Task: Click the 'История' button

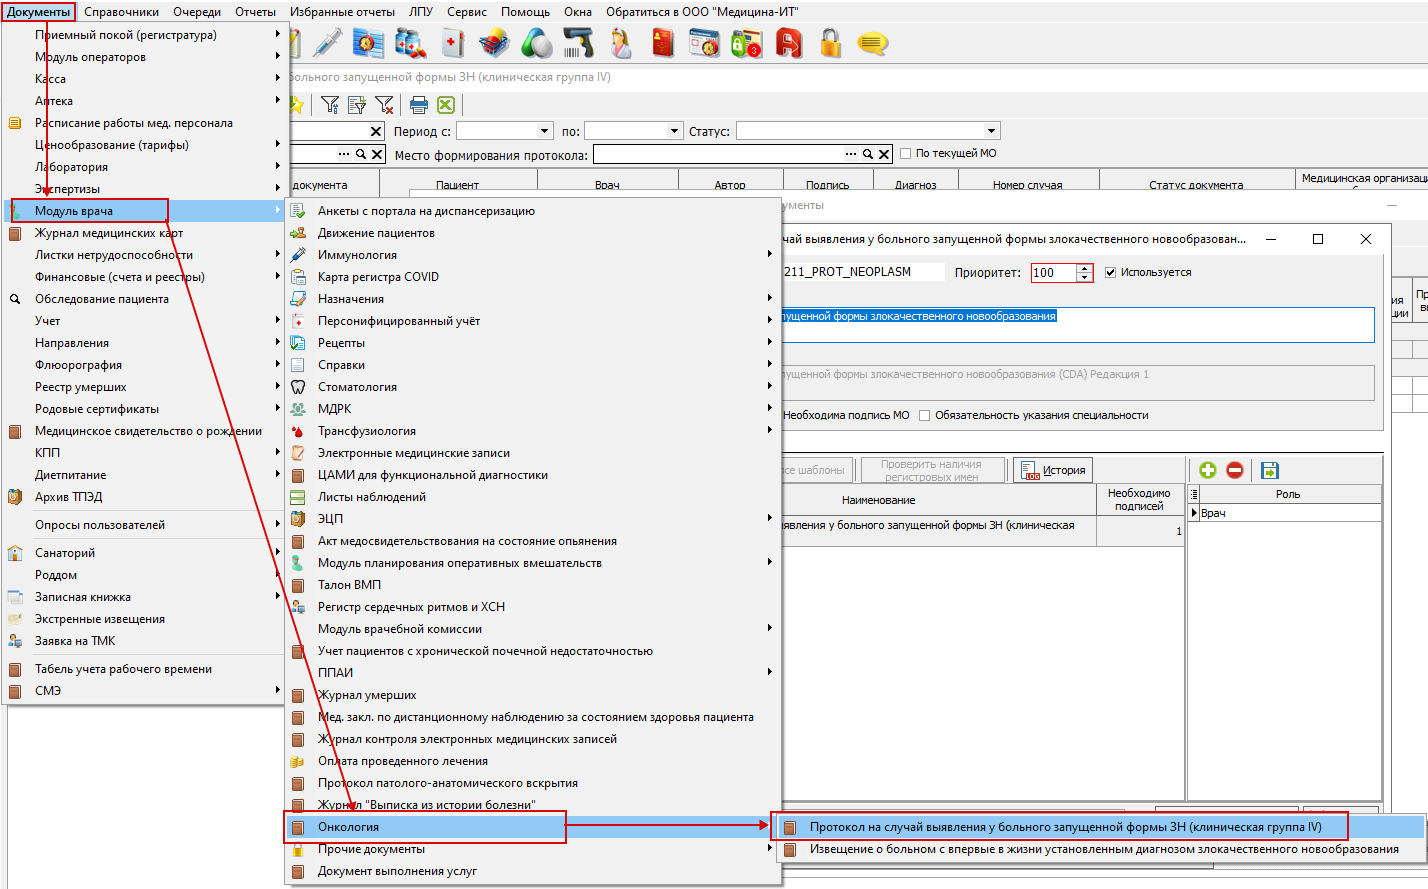Action: [1053, 470]
